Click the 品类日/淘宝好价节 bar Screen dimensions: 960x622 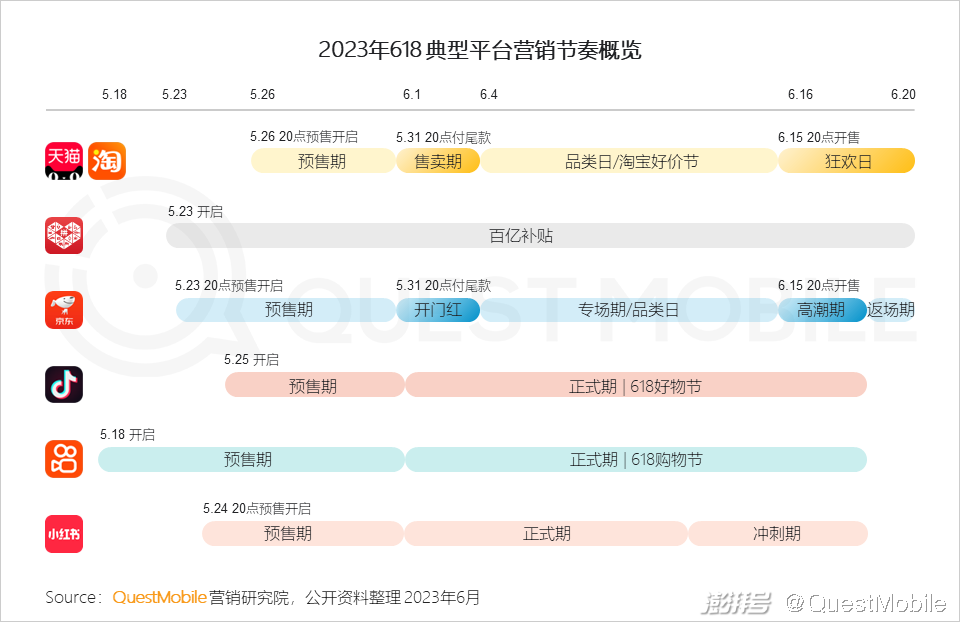click(x=629, y=162)
